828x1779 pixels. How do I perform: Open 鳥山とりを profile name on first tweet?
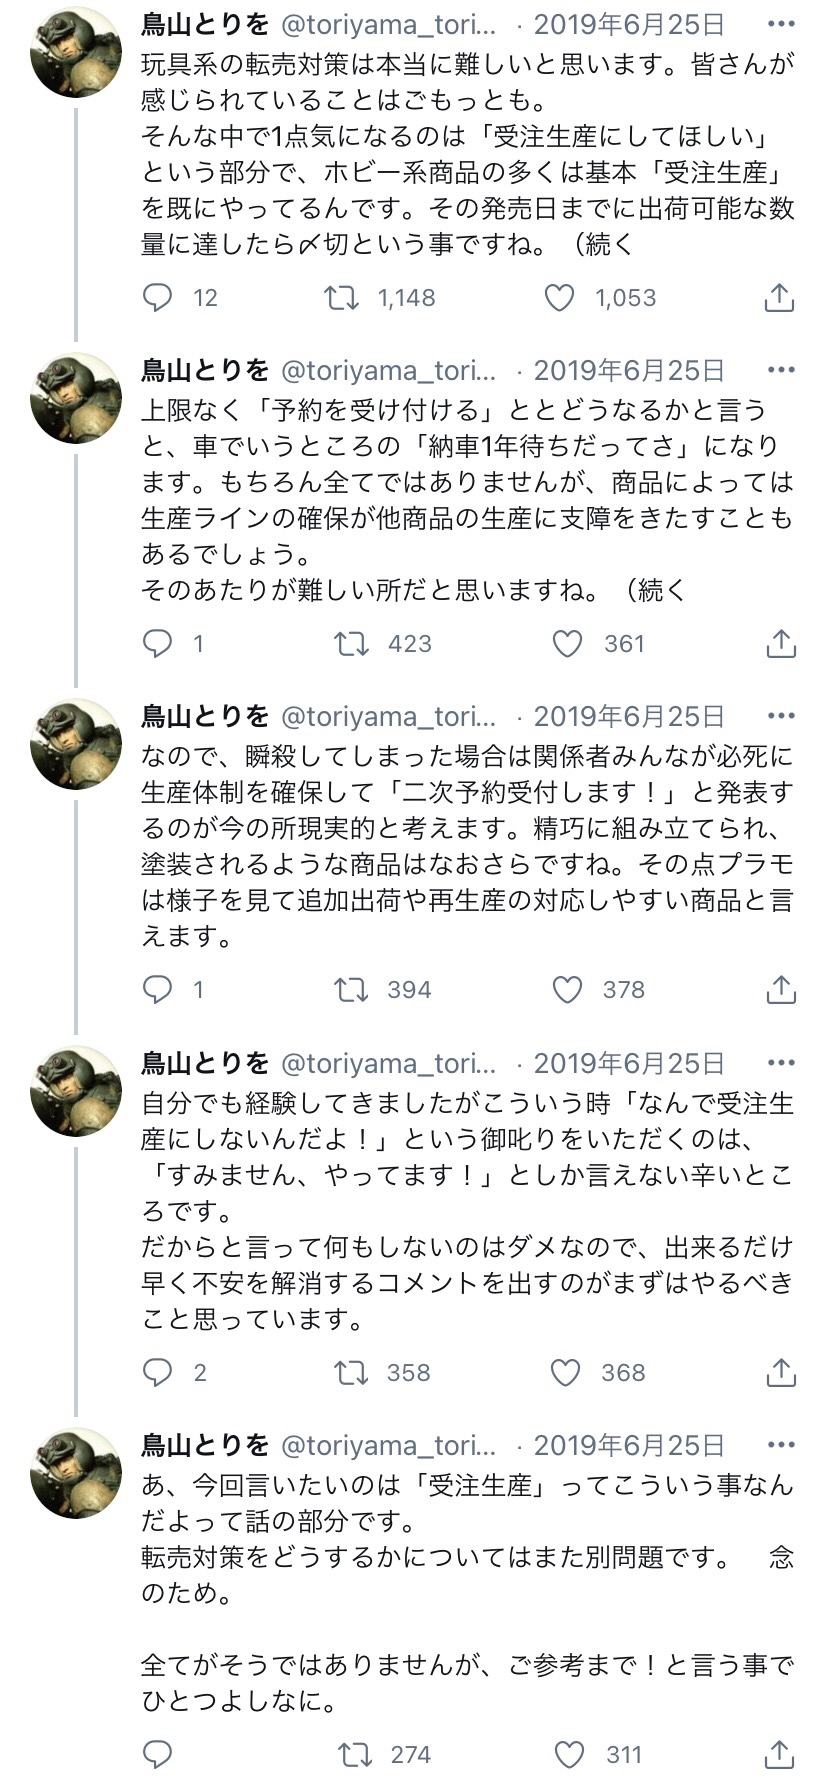(205, 24)
